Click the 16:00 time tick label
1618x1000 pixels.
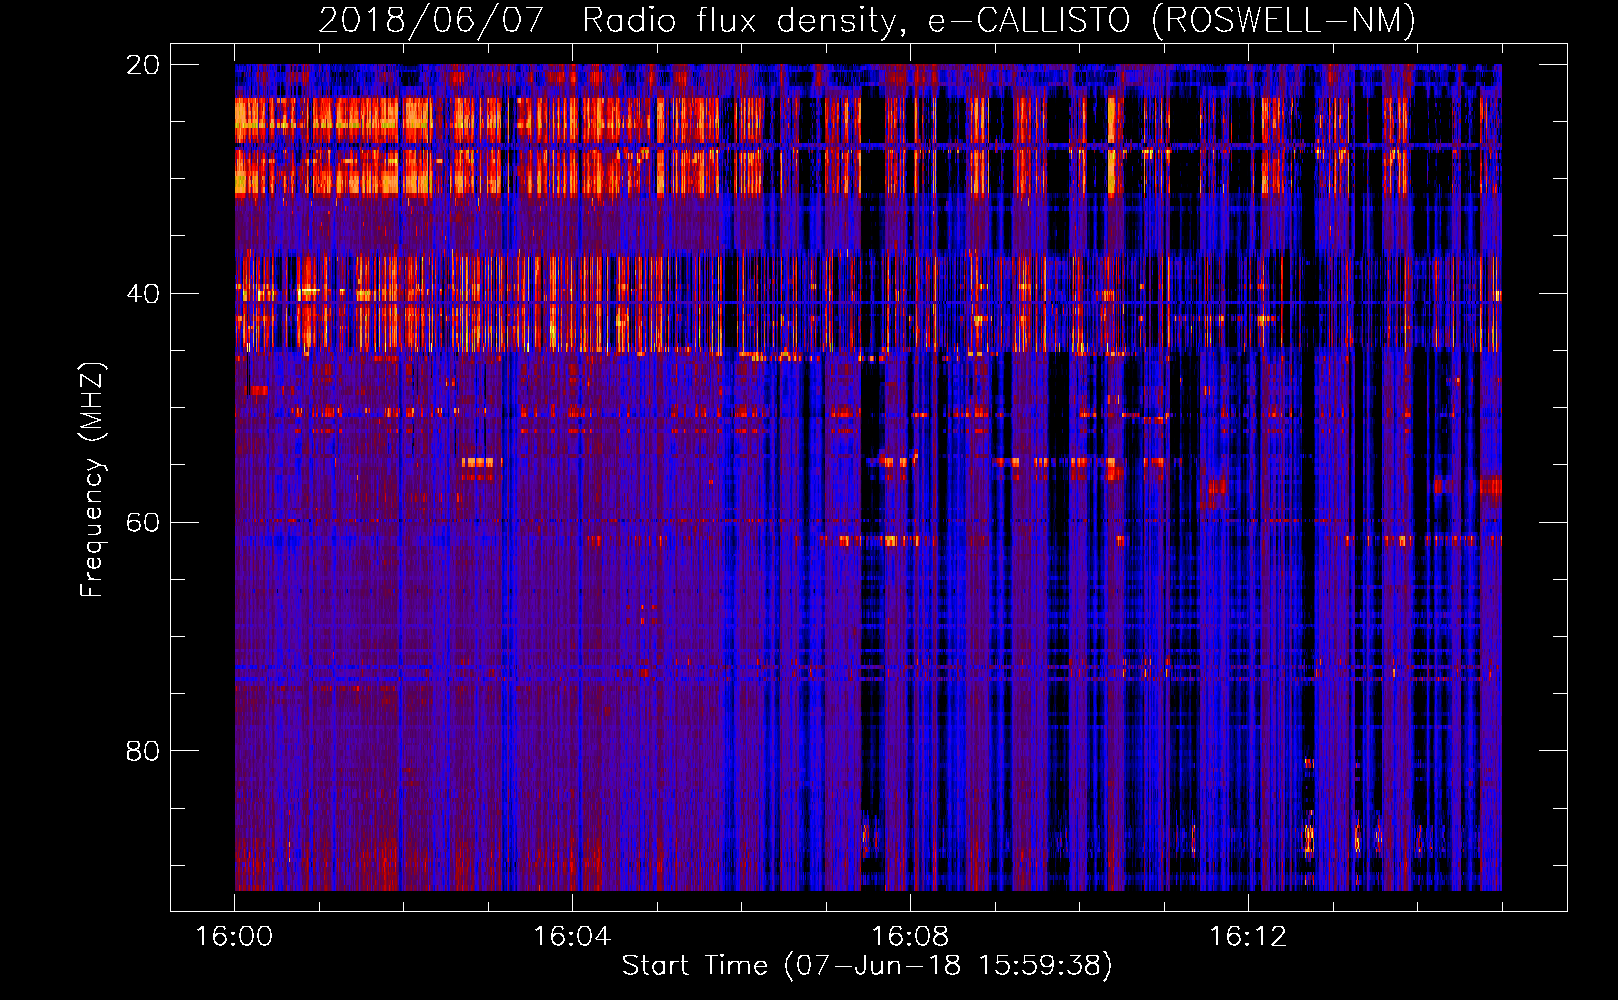tap(234, 937)
